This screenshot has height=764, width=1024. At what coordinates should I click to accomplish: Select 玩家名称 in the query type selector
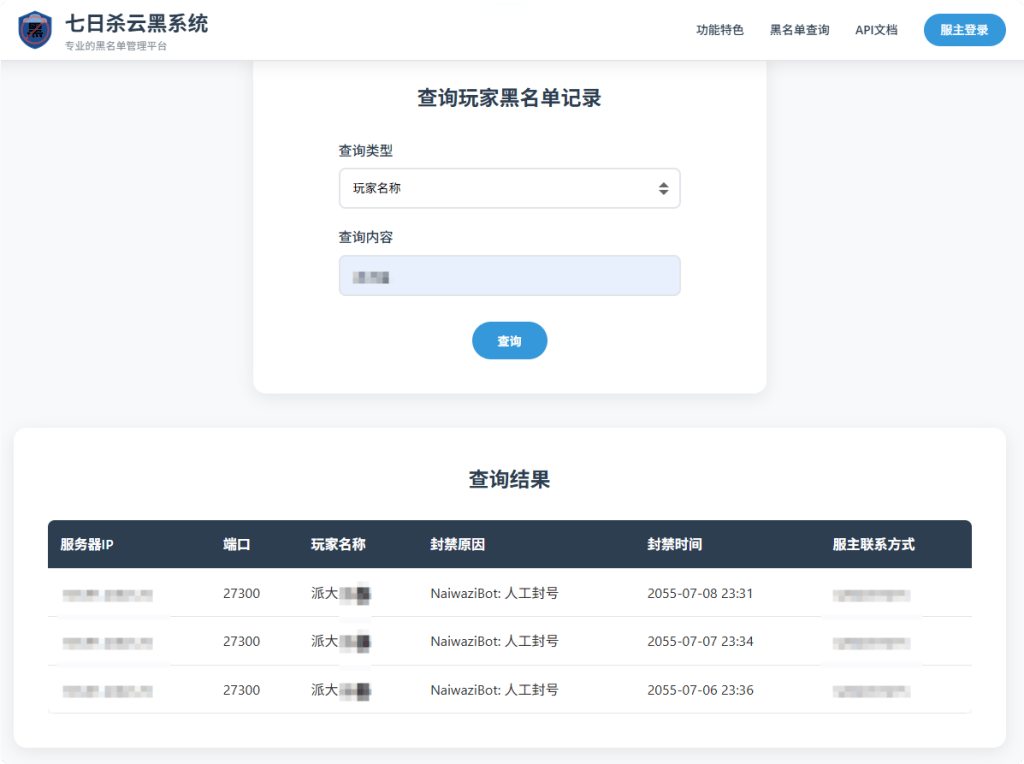tap(510, 188)
